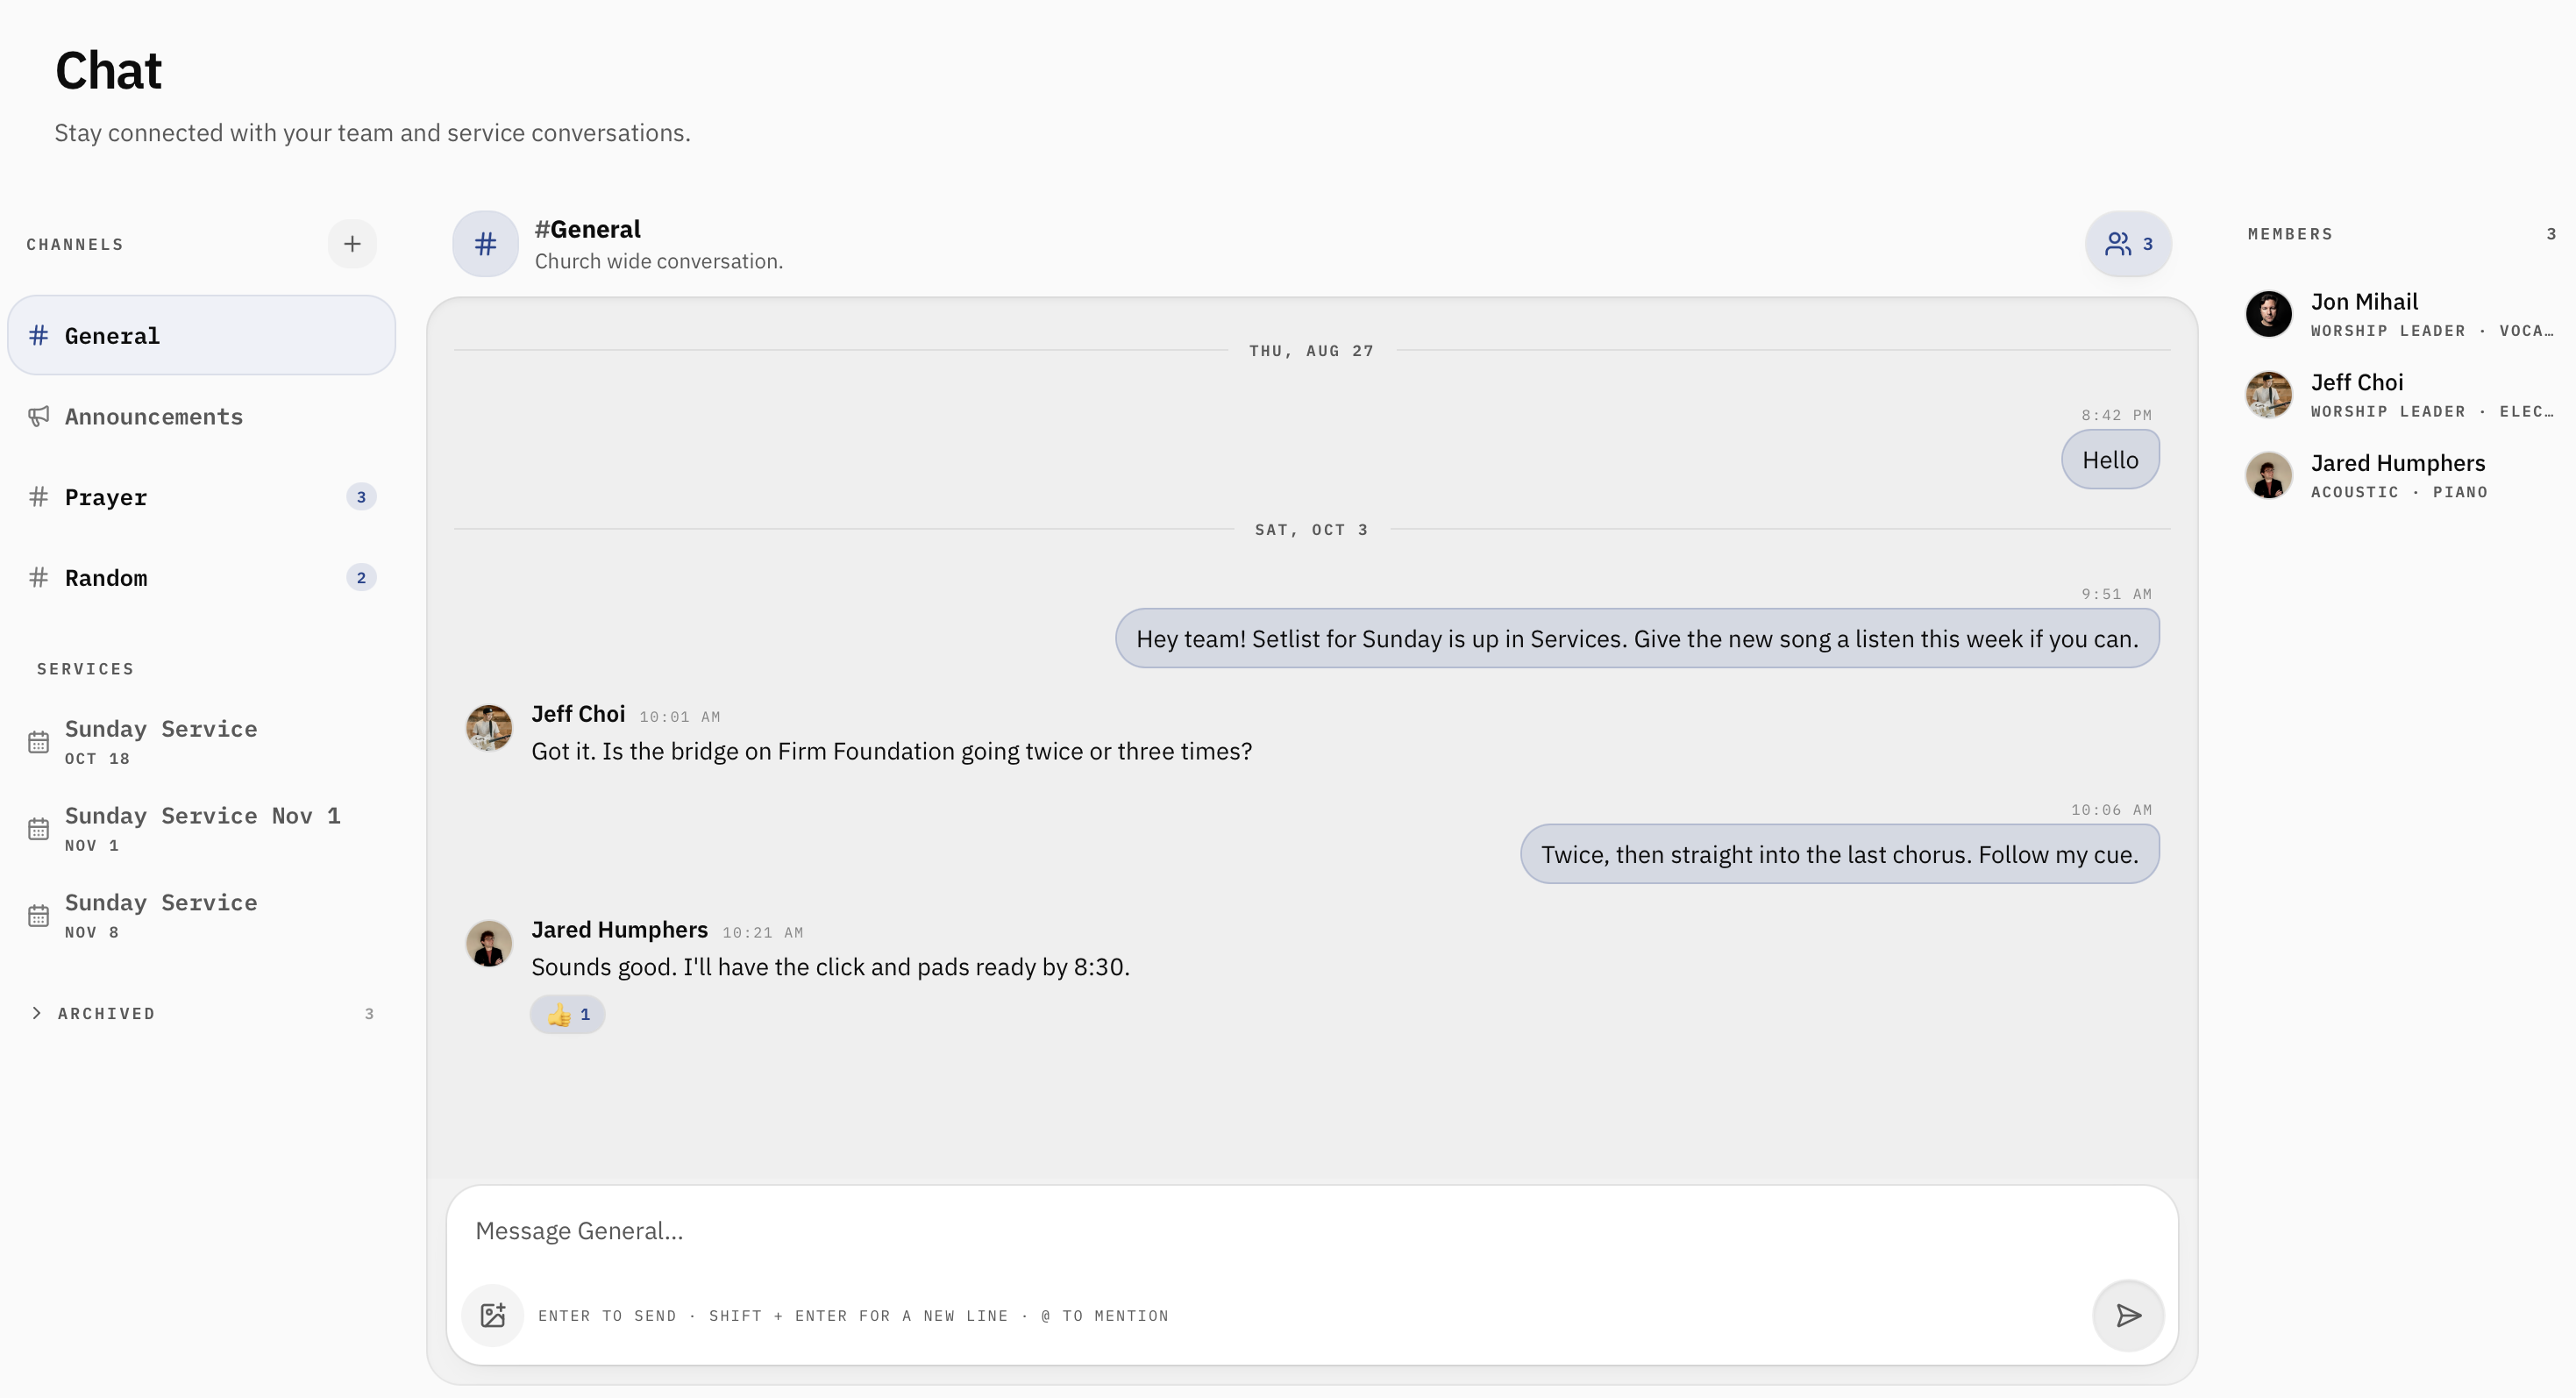2576x1398 pixels.
Task: Click Jeff Choi's avatar in Members panel
Action: click(2269, 395)
